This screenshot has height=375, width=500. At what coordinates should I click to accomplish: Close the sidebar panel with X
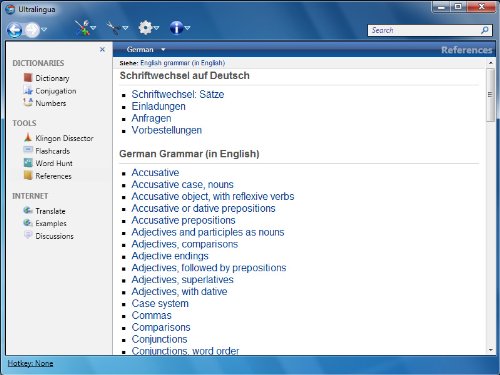point(102,50)
